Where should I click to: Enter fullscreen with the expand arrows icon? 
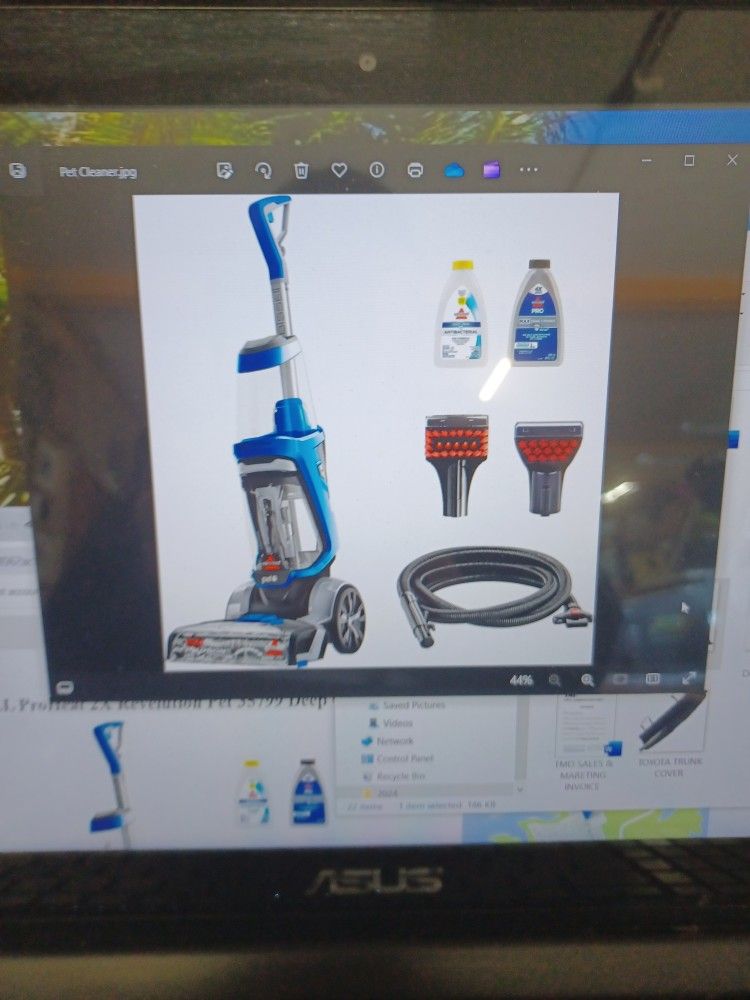click(x=689, y=678)
